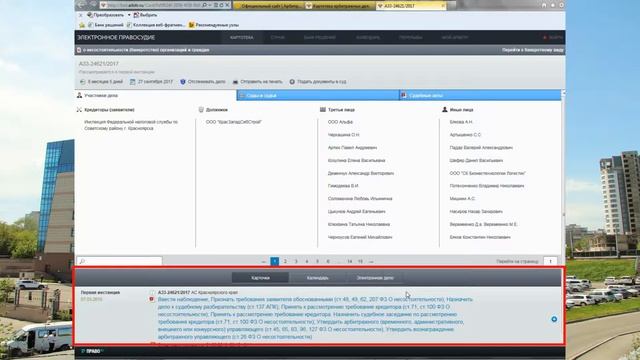Screen dimensions: 640x360
Task: Open the 'Рекомендуемые узлы' bookmark
Action: [x=213, y=25]
